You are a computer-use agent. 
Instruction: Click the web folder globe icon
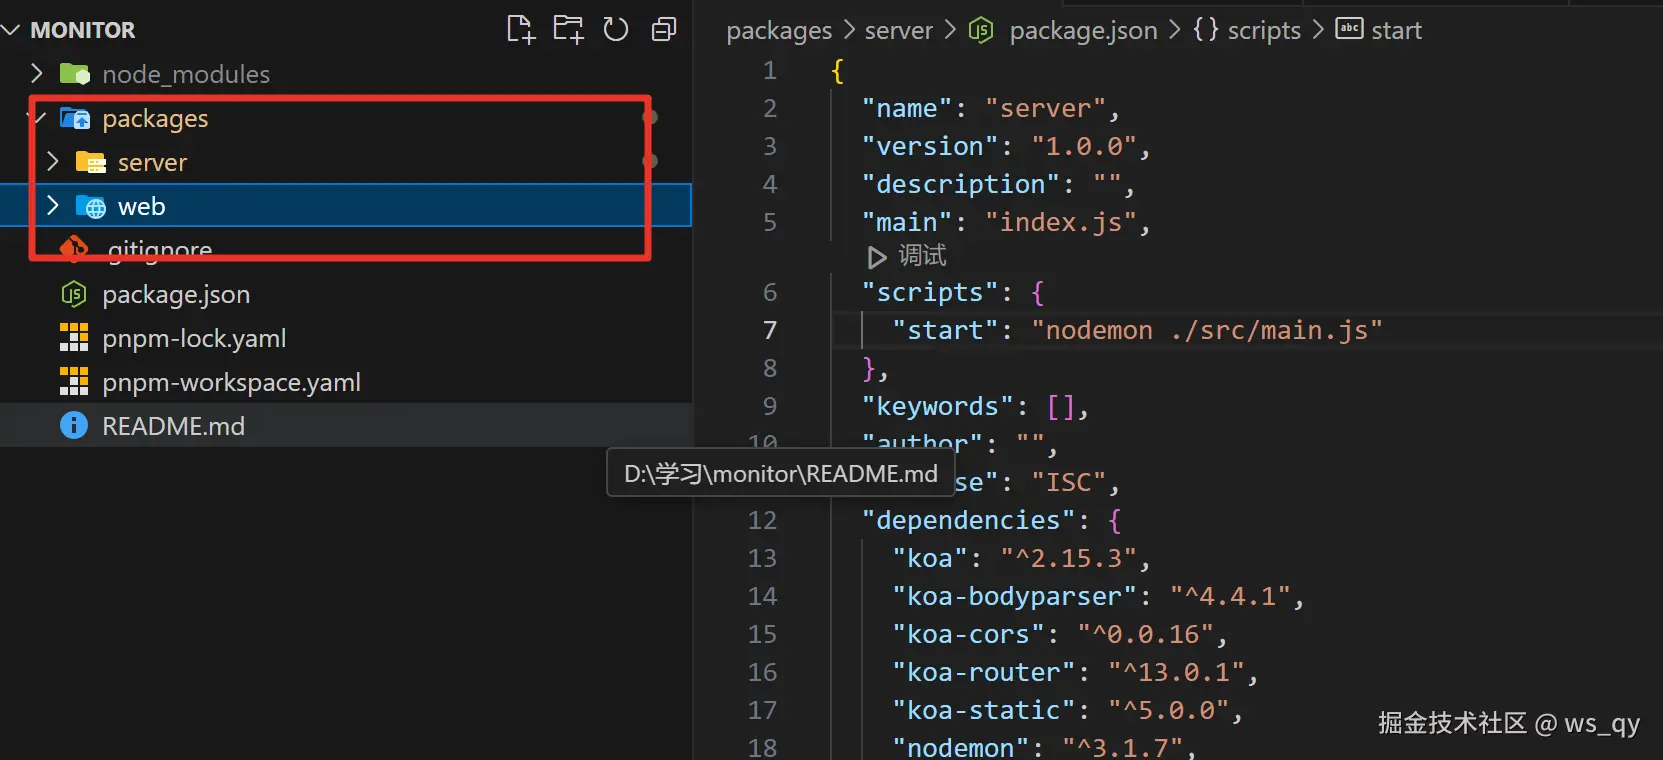coord(91,206)
